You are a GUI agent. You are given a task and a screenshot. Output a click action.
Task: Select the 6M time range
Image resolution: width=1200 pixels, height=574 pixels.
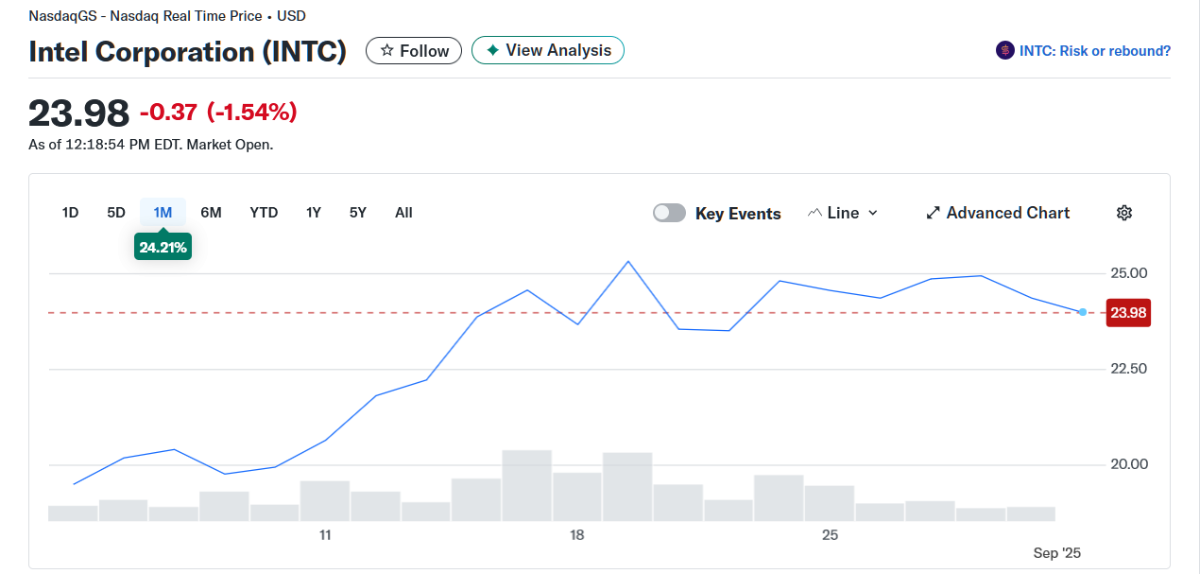[211, 212]
